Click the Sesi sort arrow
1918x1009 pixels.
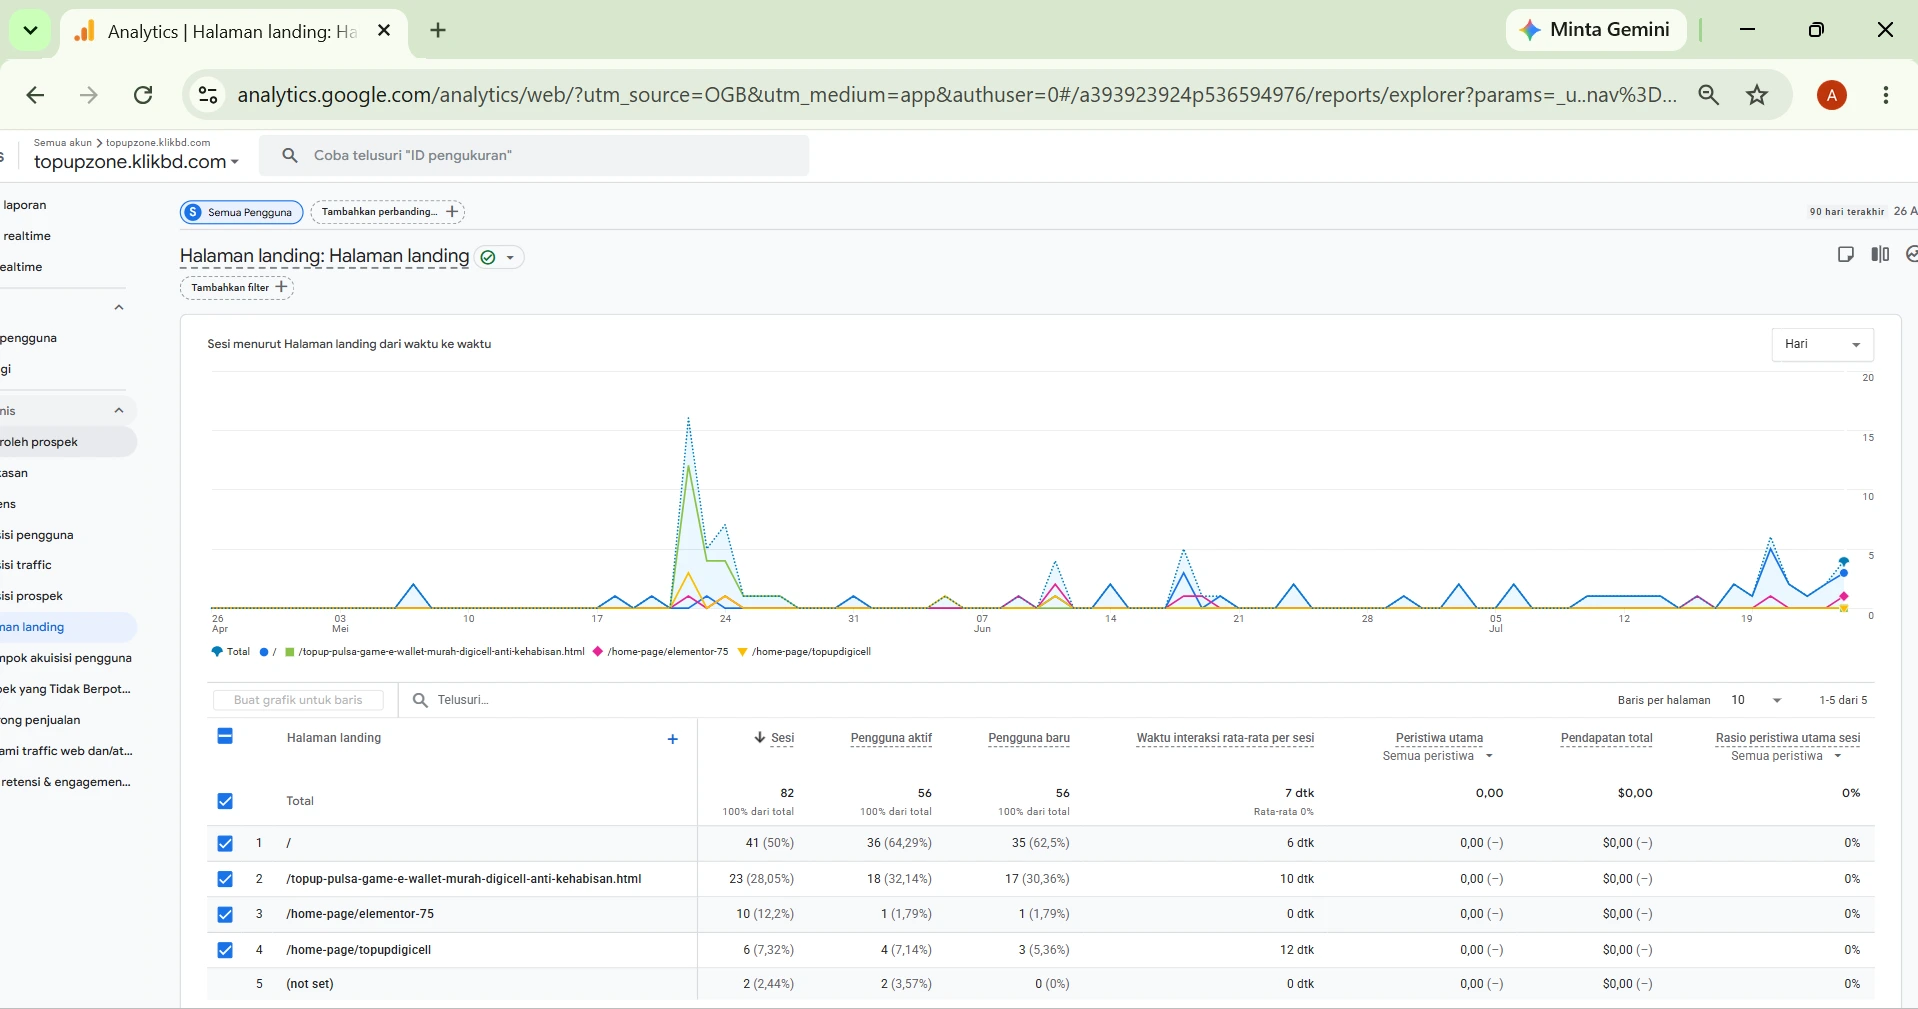click(x=760, y=738)
